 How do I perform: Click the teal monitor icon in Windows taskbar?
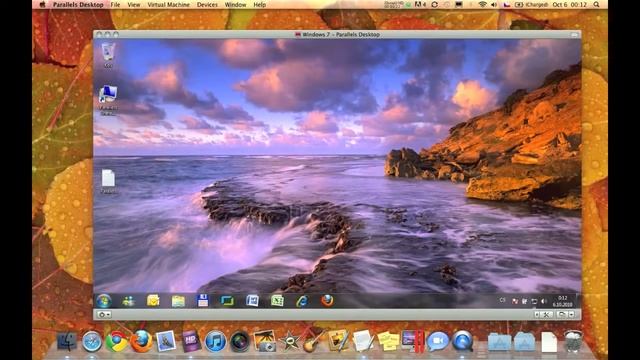click(x=227, y=301)
